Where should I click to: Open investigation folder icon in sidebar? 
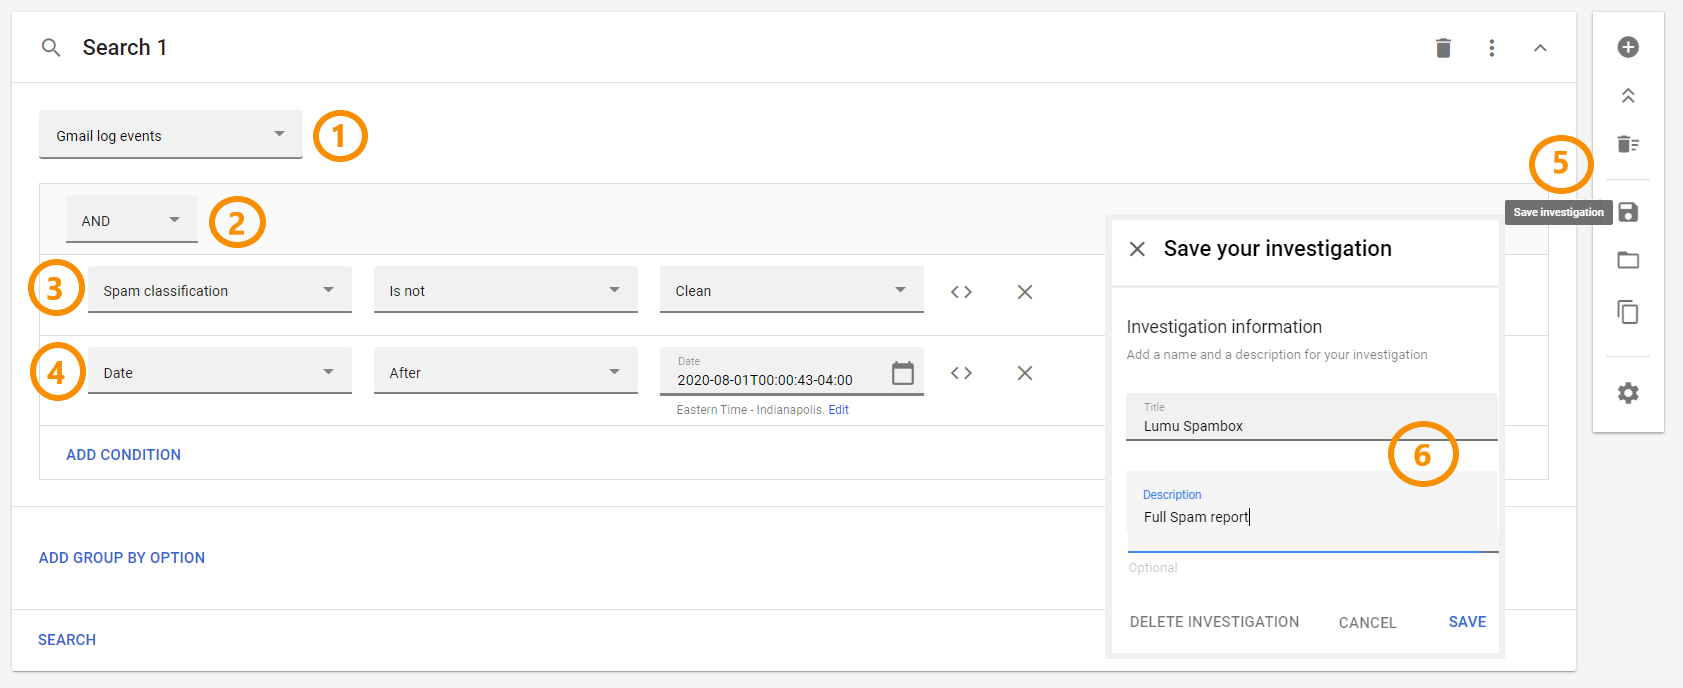(1628, 261)
